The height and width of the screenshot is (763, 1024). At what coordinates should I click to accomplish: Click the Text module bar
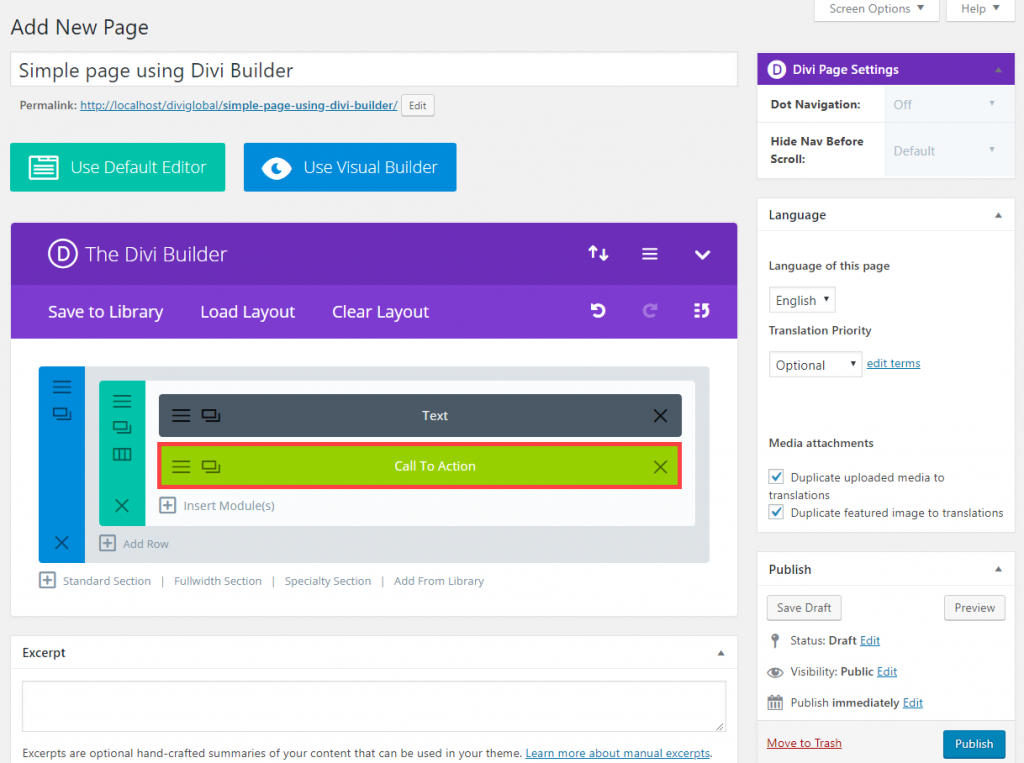coord(420,415)
